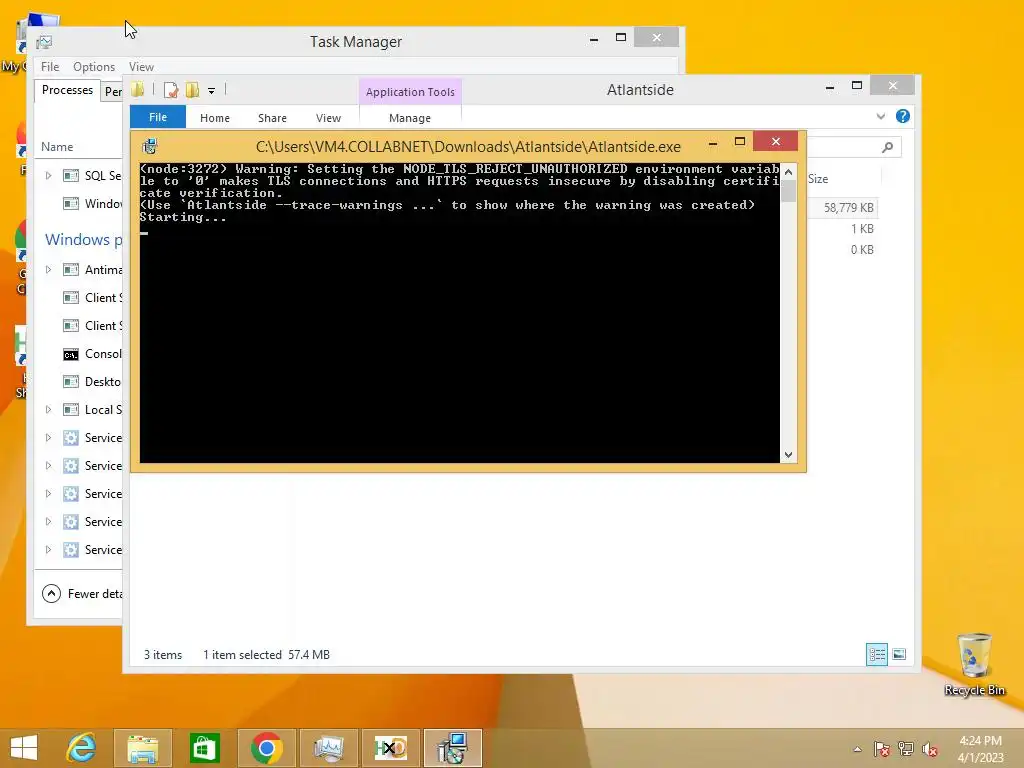Click the Action Center flag tray icon
1024x768 pixels.
click(882, 748)
